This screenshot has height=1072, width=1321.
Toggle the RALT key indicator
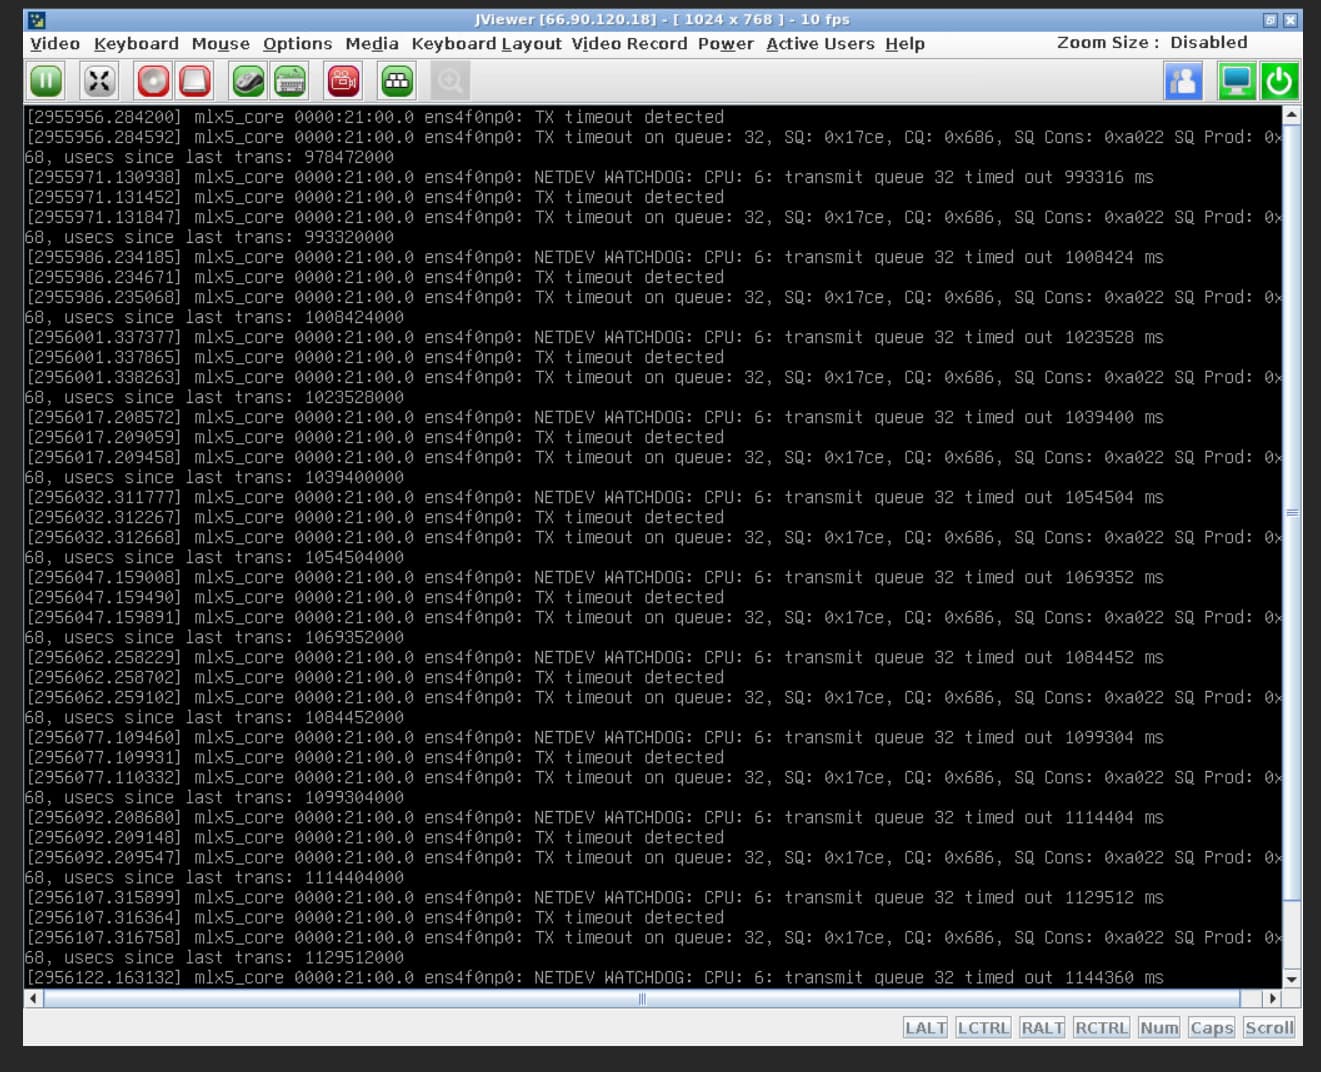1042,1028
